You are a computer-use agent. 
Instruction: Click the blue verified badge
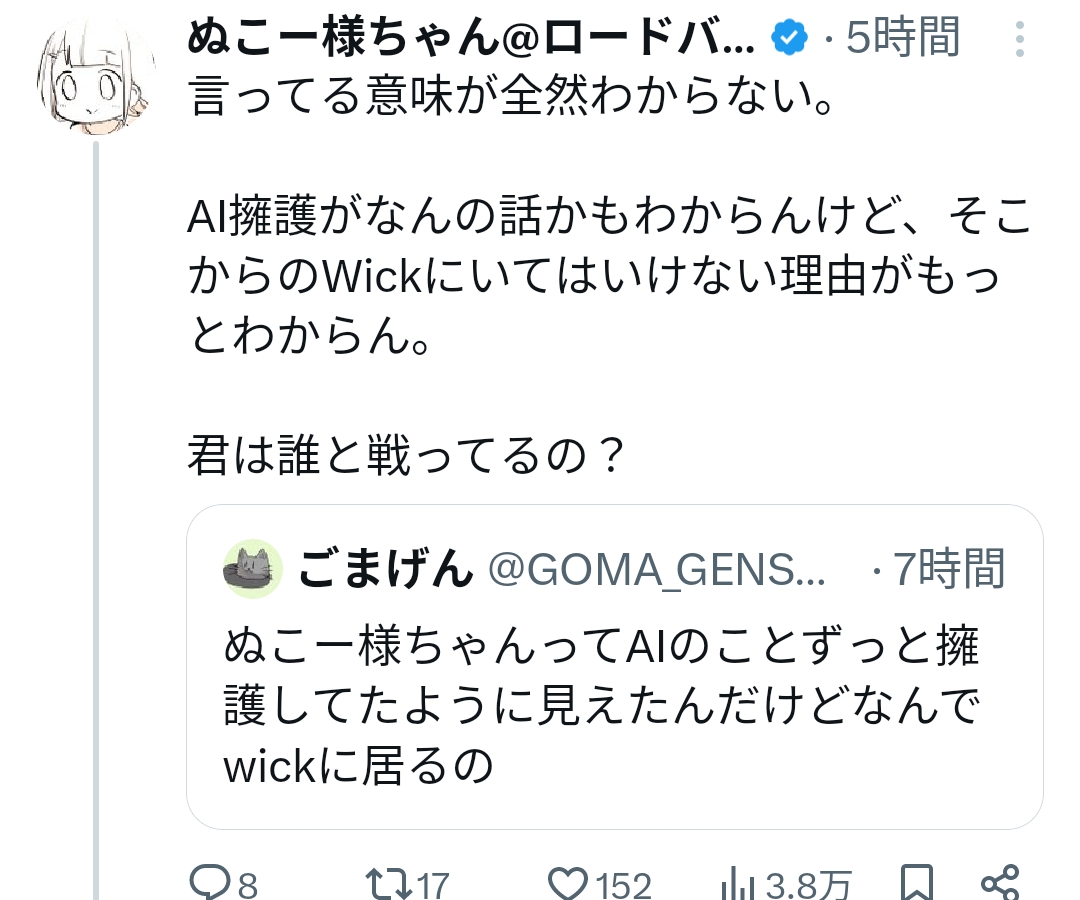click(789, 38)
